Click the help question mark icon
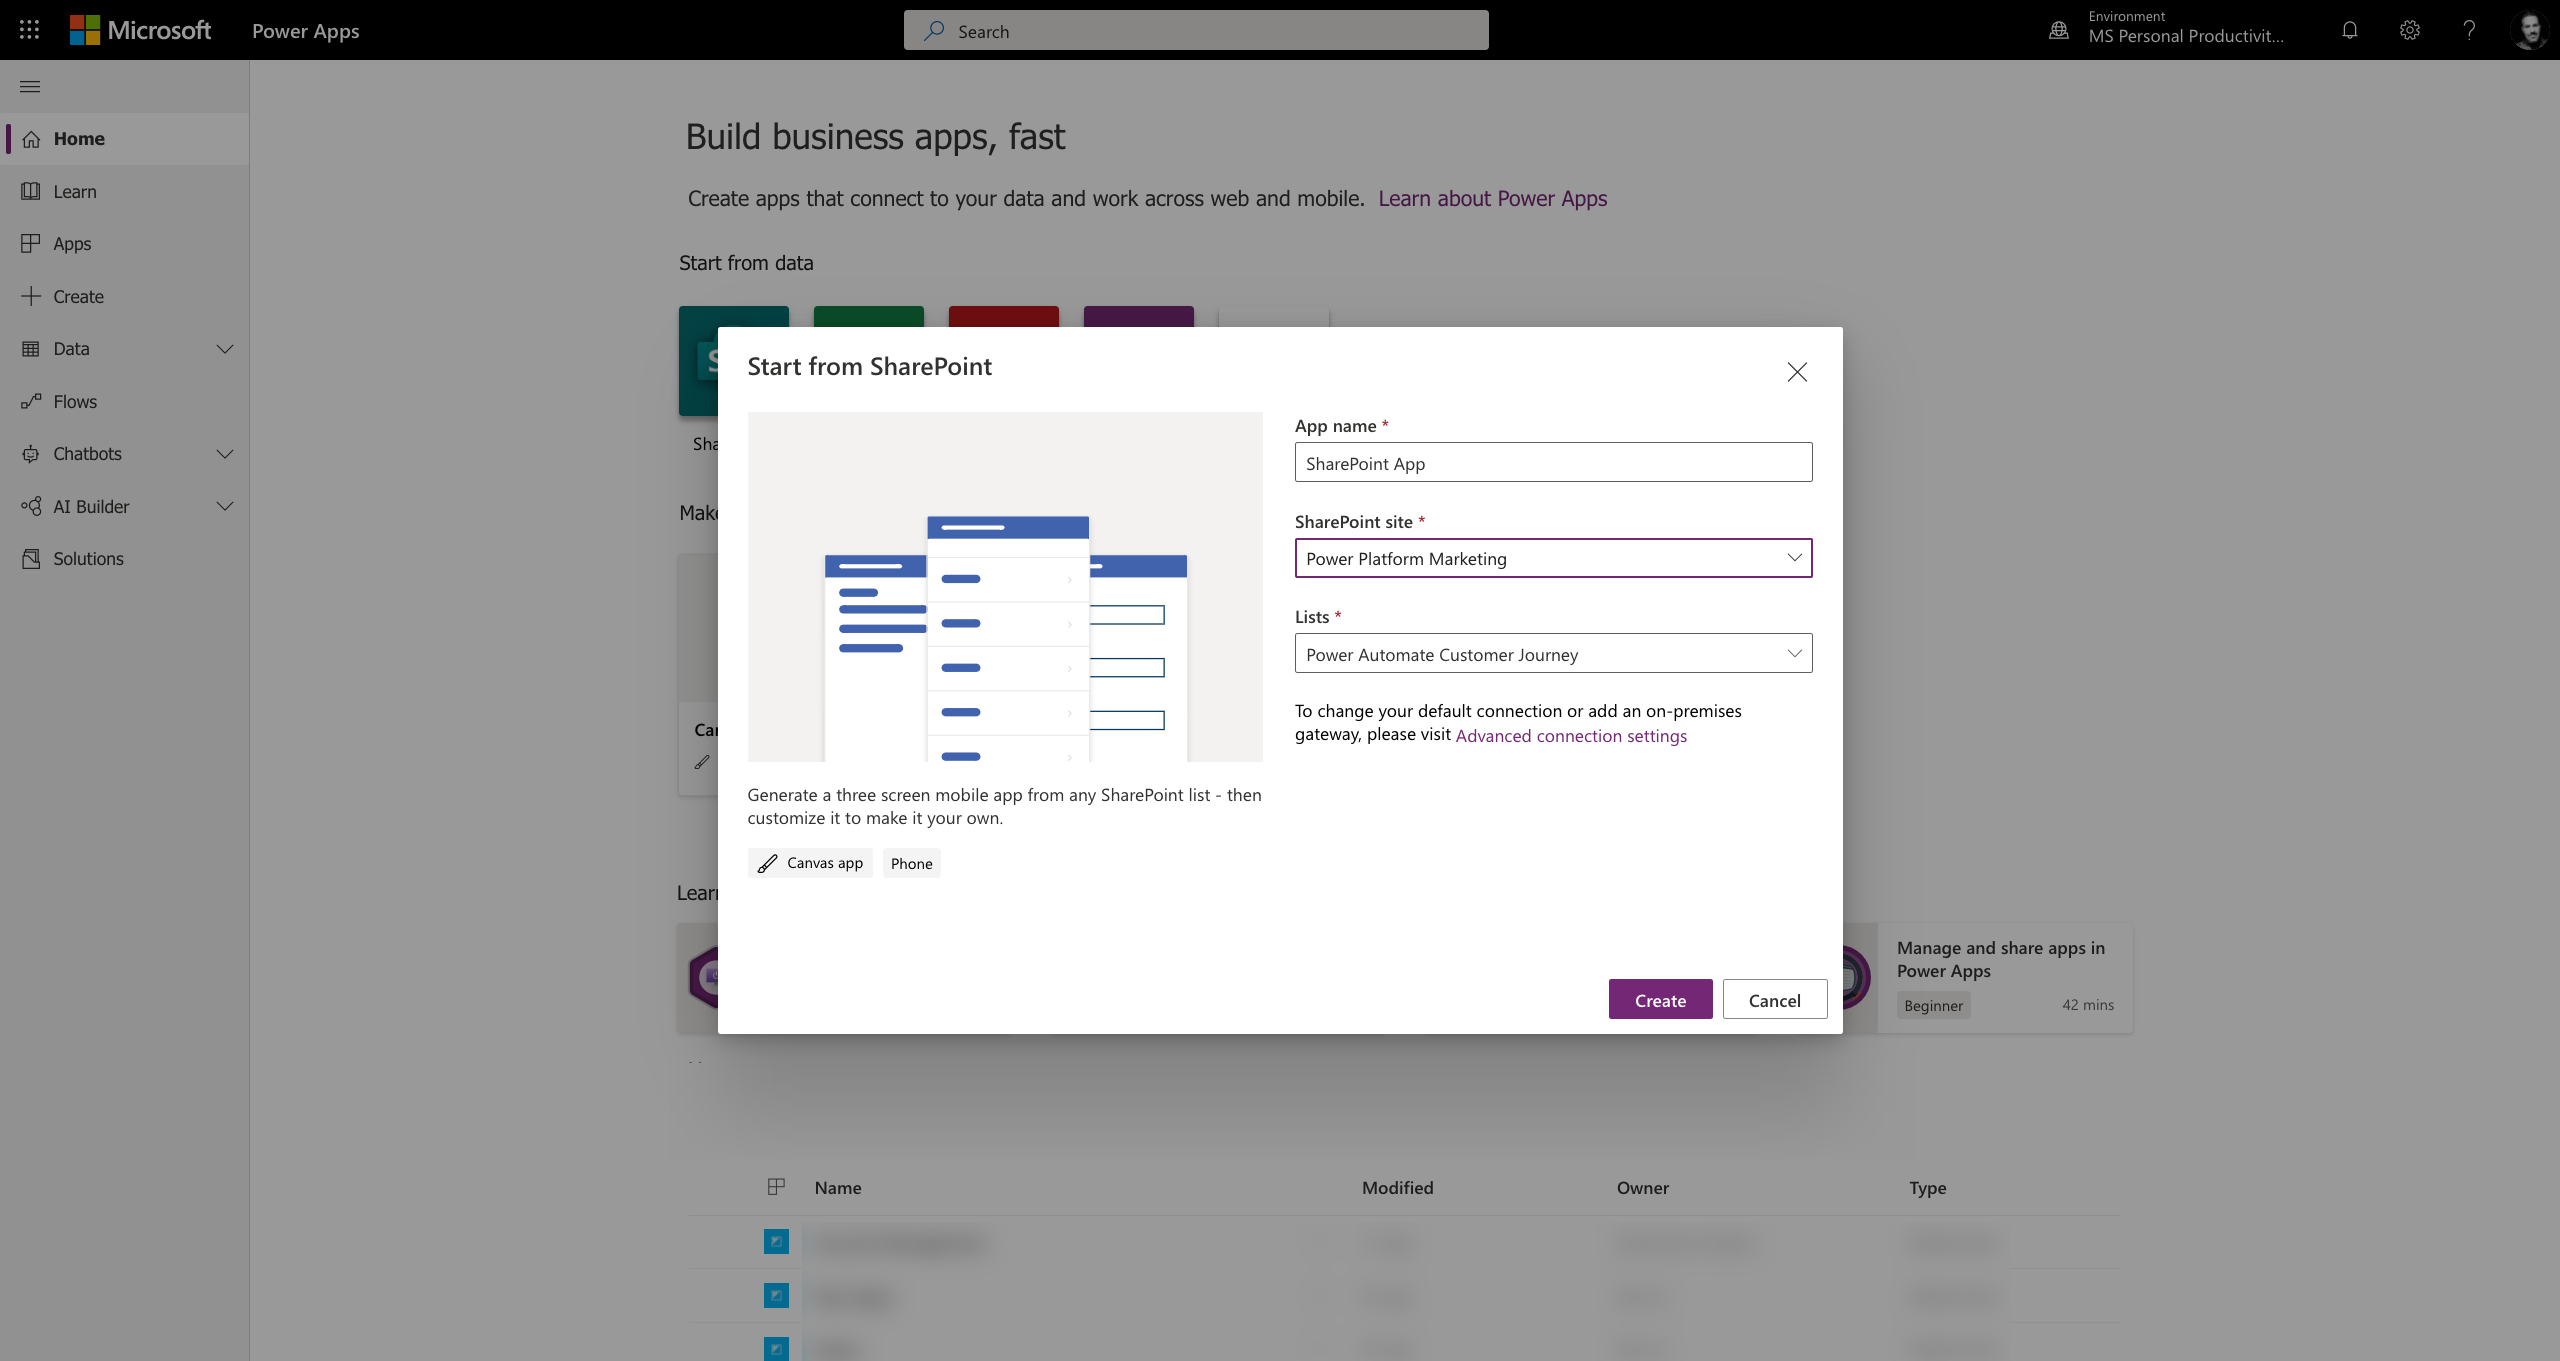The width and height of the screenshot is (2560, 1361). [2468, 30]
